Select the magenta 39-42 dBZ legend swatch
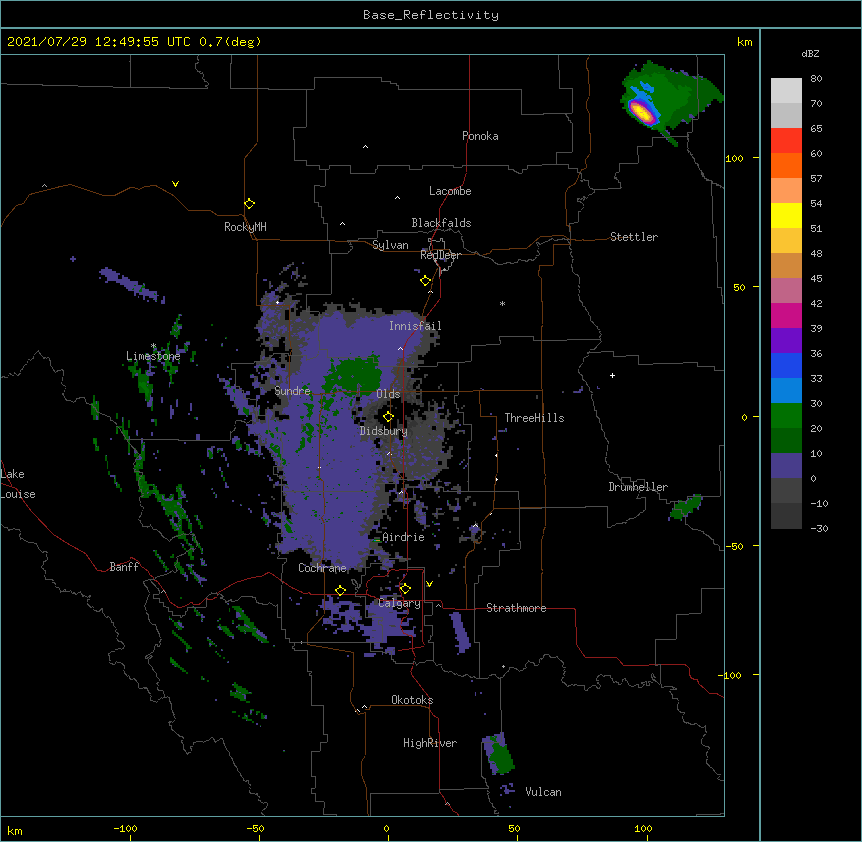 [x=786, y=315]
